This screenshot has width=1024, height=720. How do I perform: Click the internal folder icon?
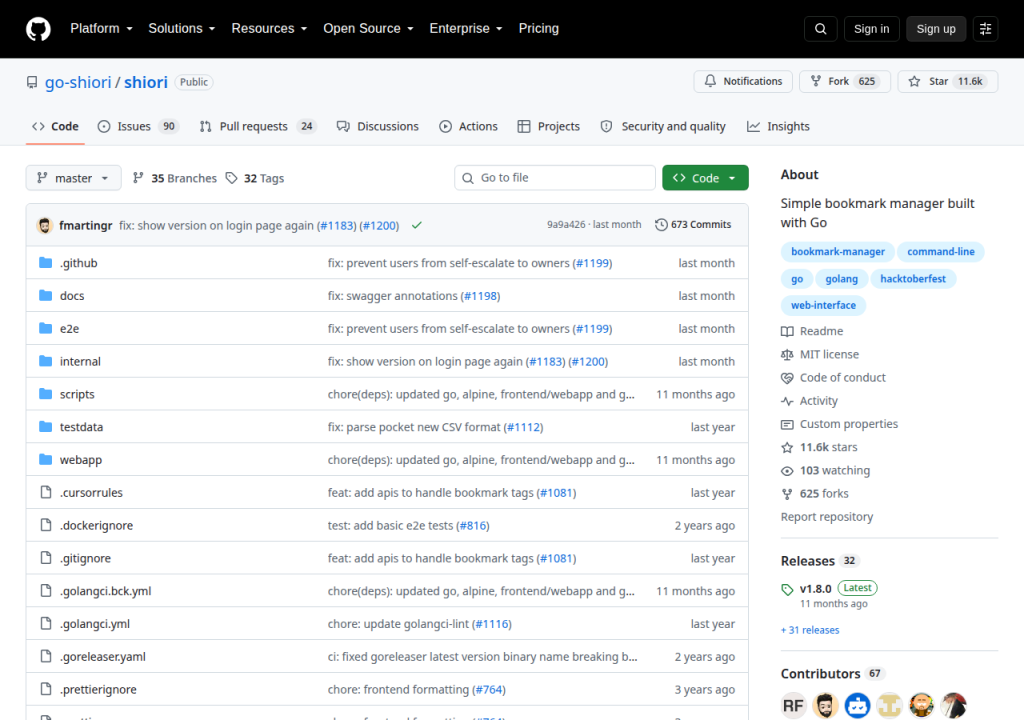point(46,361)
